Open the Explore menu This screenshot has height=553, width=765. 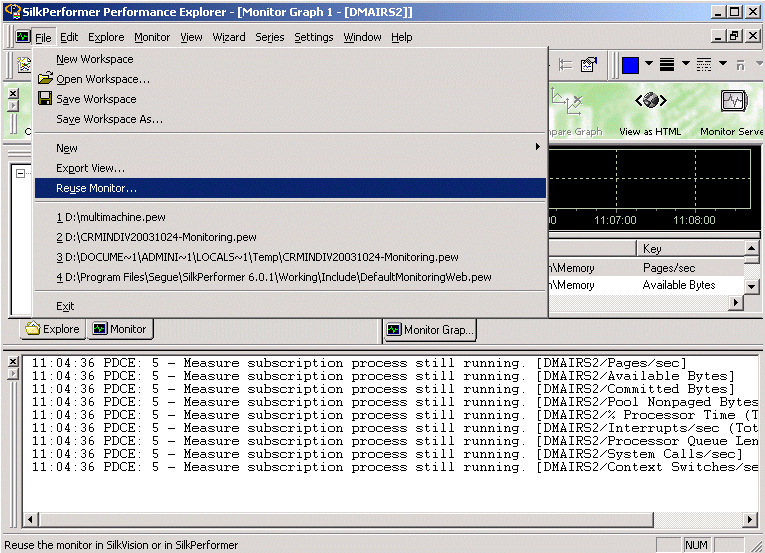click(x=106, y=37)
